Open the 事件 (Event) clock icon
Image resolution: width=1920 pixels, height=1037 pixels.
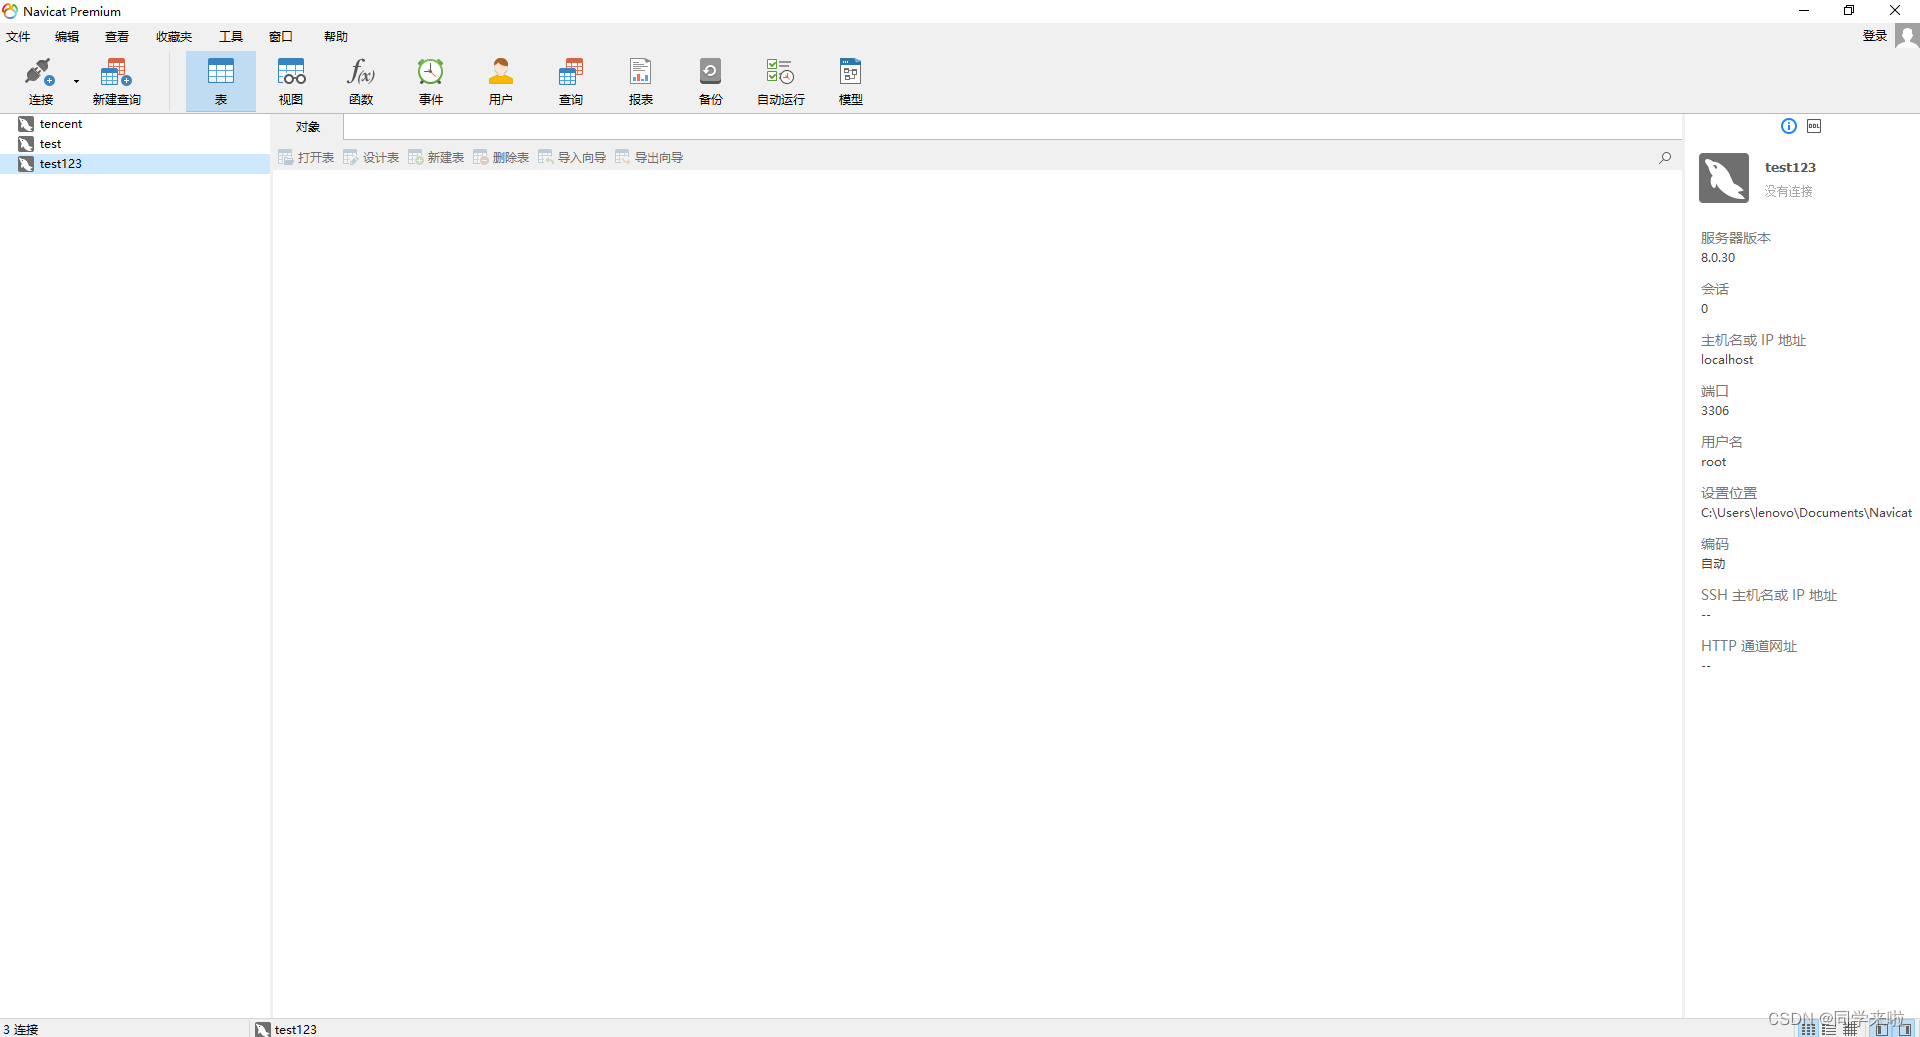431,72
